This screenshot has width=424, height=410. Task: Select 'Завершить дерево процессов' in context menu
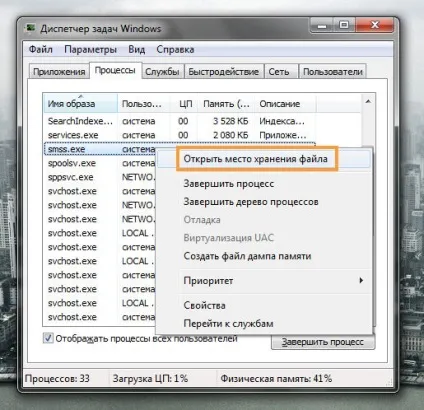[x=251, y=202]
